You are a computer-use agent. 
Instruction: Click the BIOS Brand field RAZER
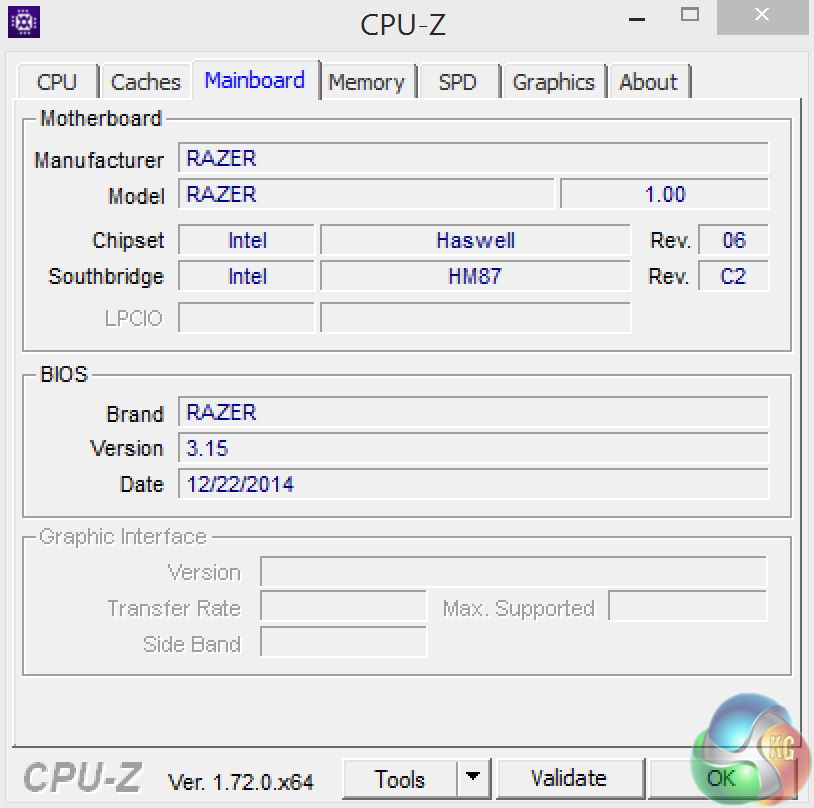coord(473,412)
